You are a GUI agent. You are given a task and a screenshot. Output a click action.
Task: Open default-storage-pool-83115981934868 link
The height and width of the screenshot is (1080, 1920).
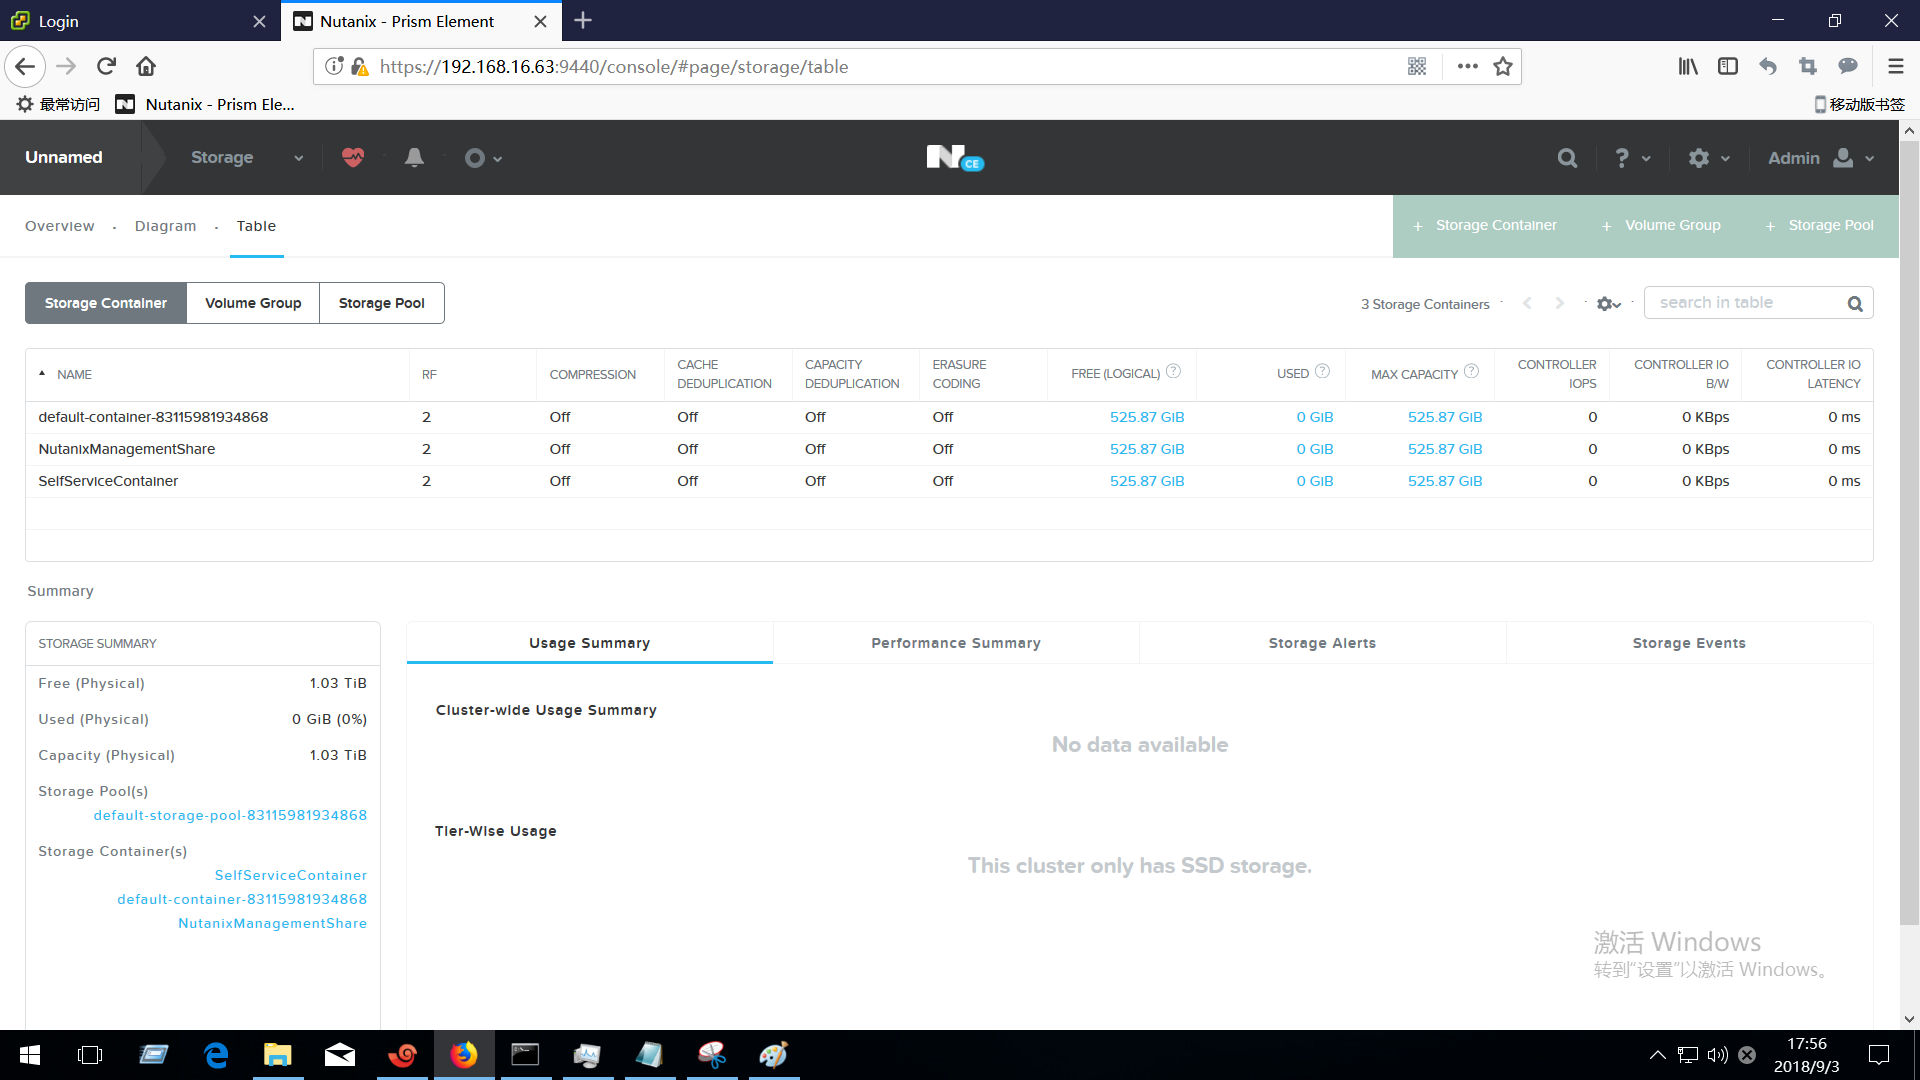(230, 815)
